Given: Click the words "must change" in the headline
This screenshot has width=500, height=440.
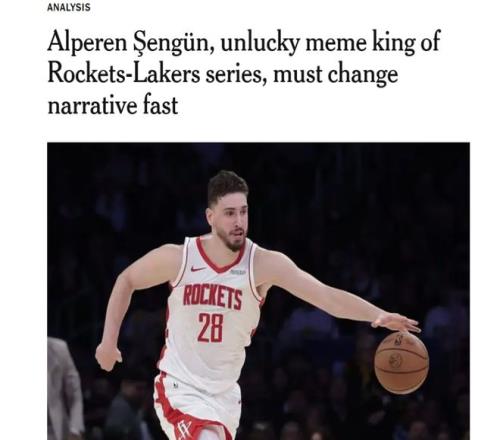Looking at the screenshot, I should [x=335, y=75].
